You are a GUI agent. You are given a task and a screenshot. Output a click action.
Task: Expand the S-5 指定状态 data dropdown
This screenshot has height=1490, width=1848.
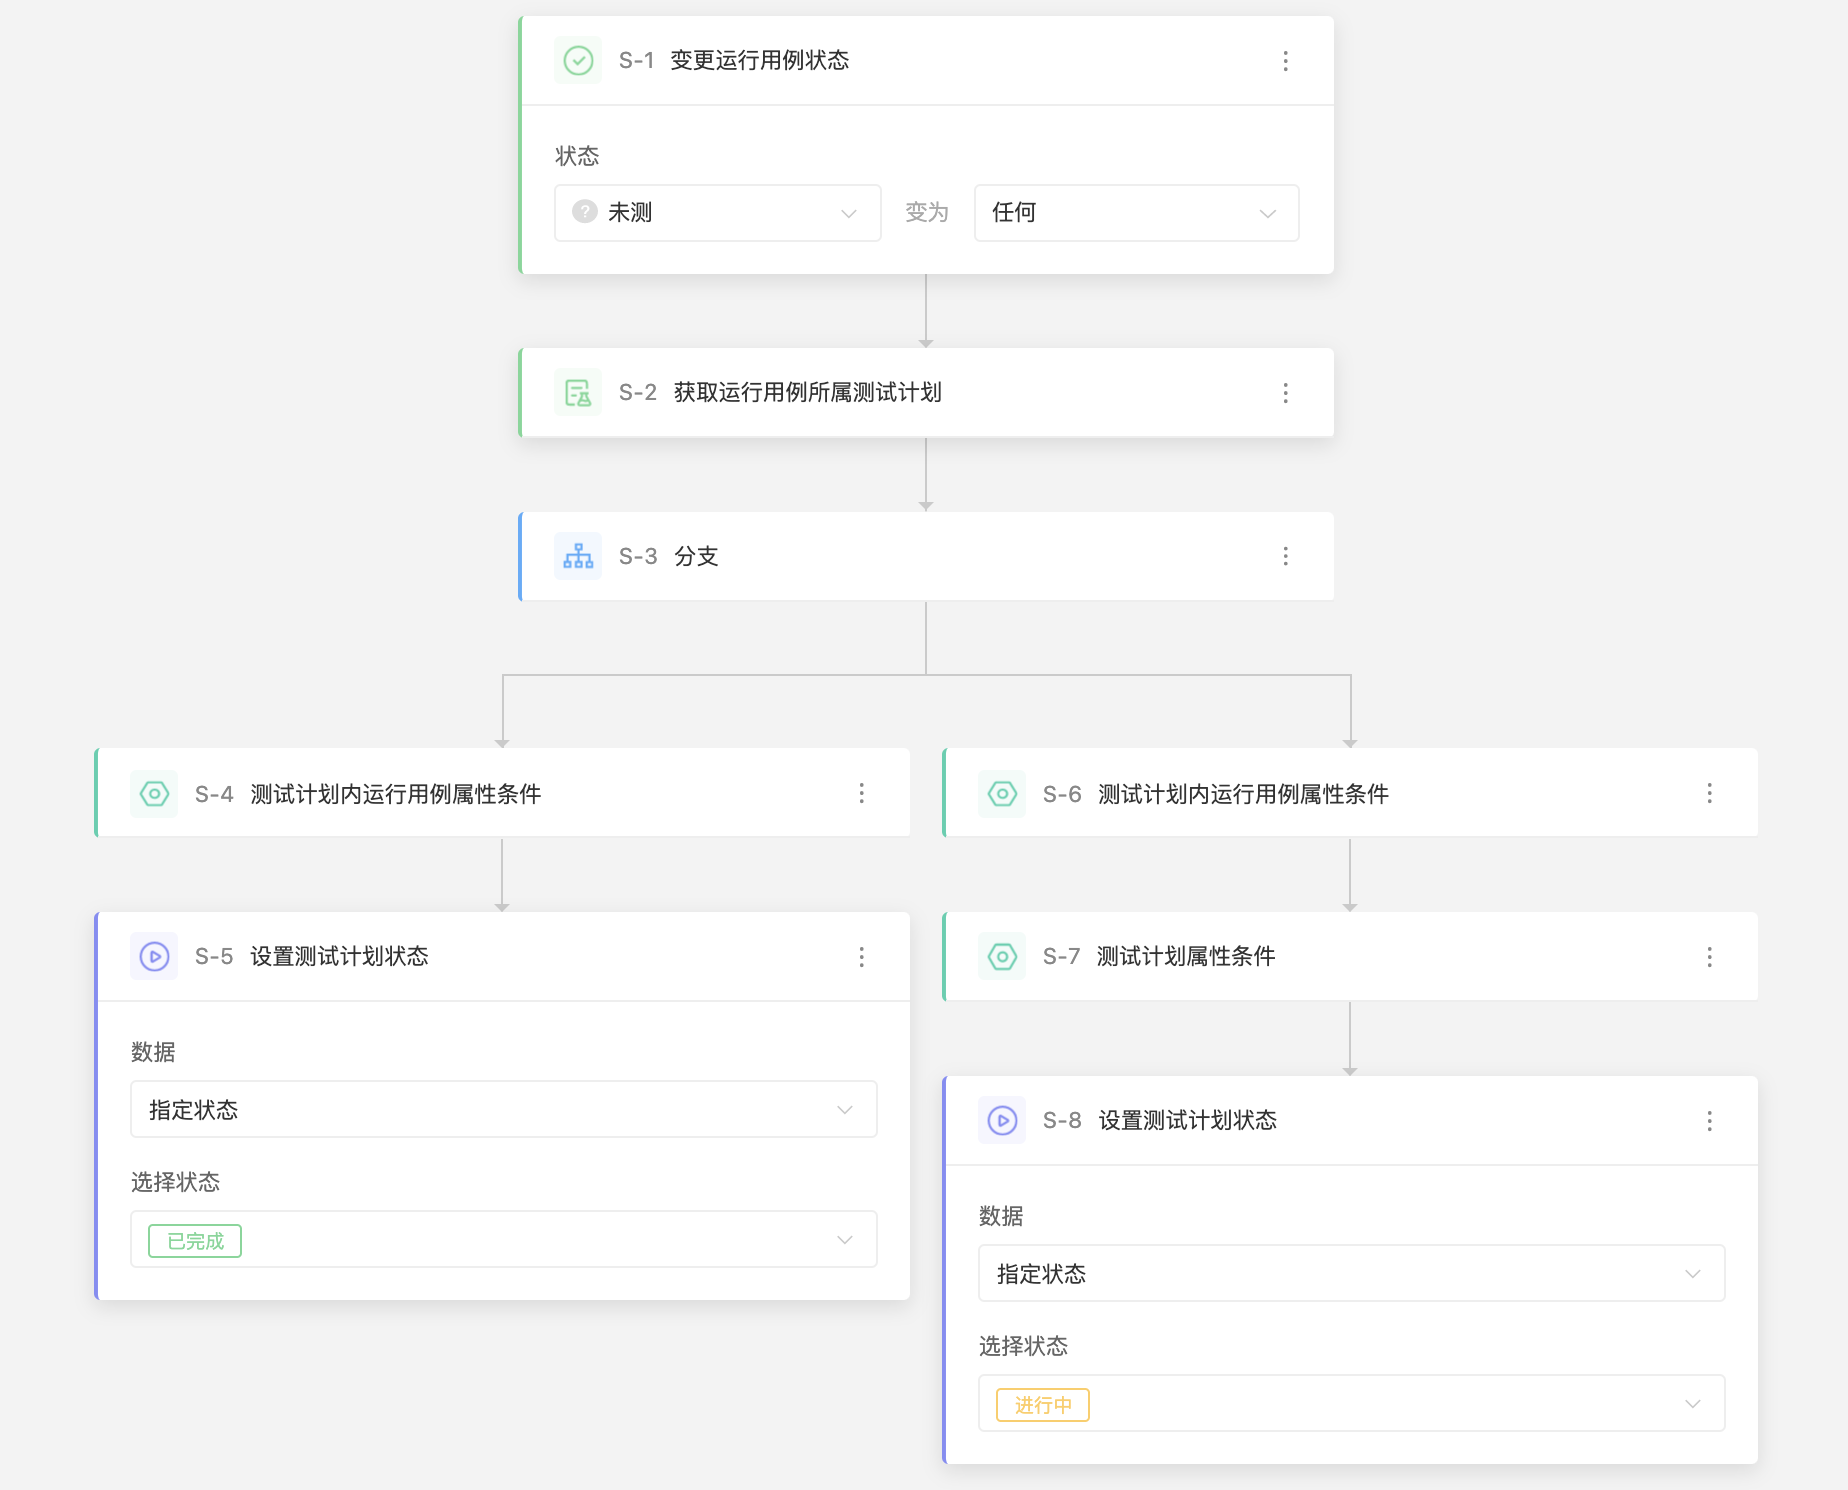coord(504,1109)
